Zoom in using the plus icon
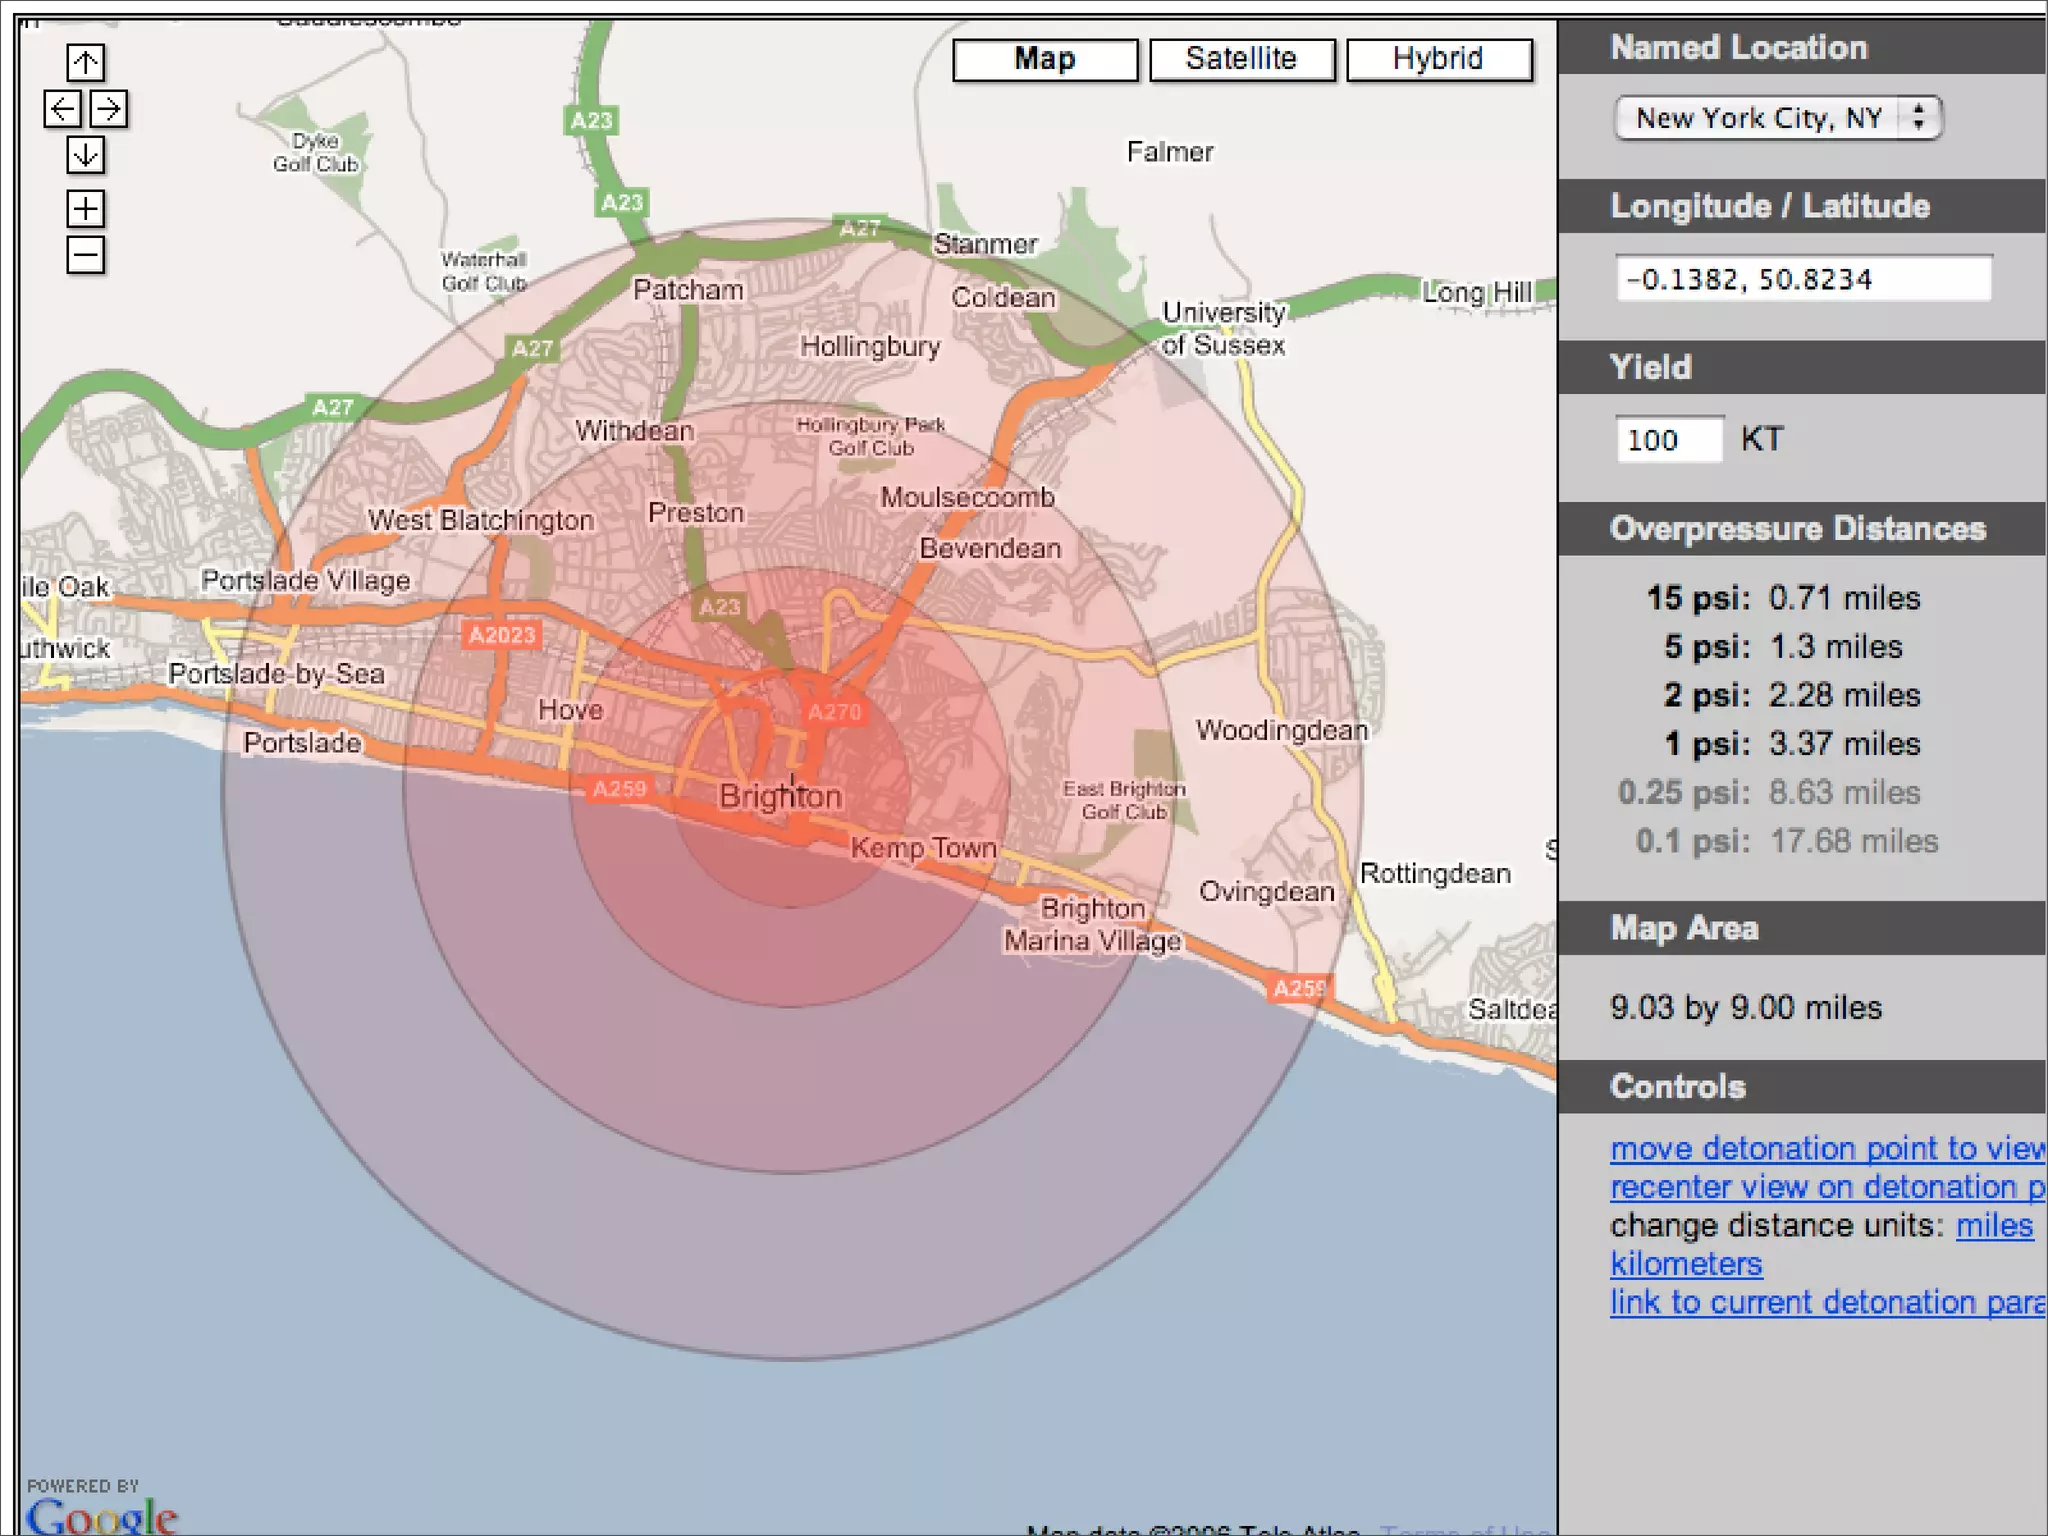 [85, 208]
